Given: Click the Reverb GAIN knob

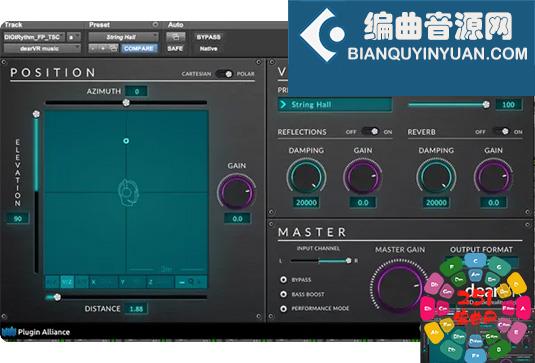Looking at the screenshot, I should point(493,177).
